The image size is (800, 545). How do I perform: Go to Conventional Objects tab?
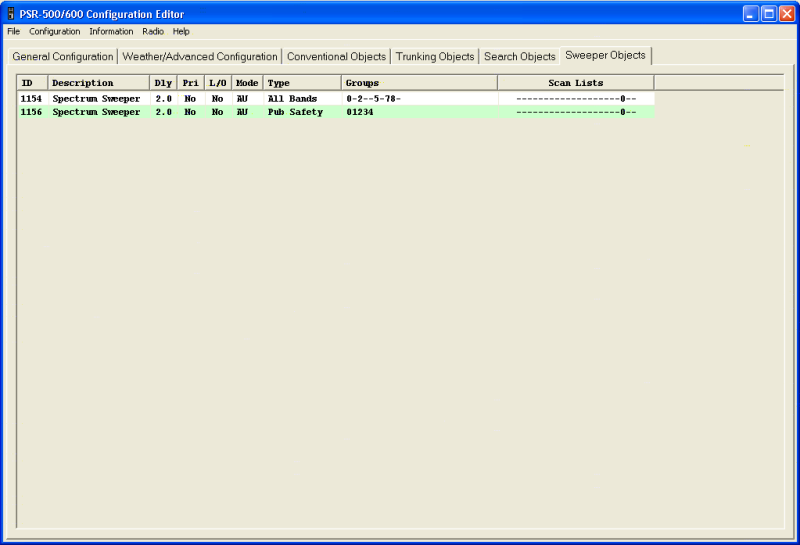click(x=336, y=57)
